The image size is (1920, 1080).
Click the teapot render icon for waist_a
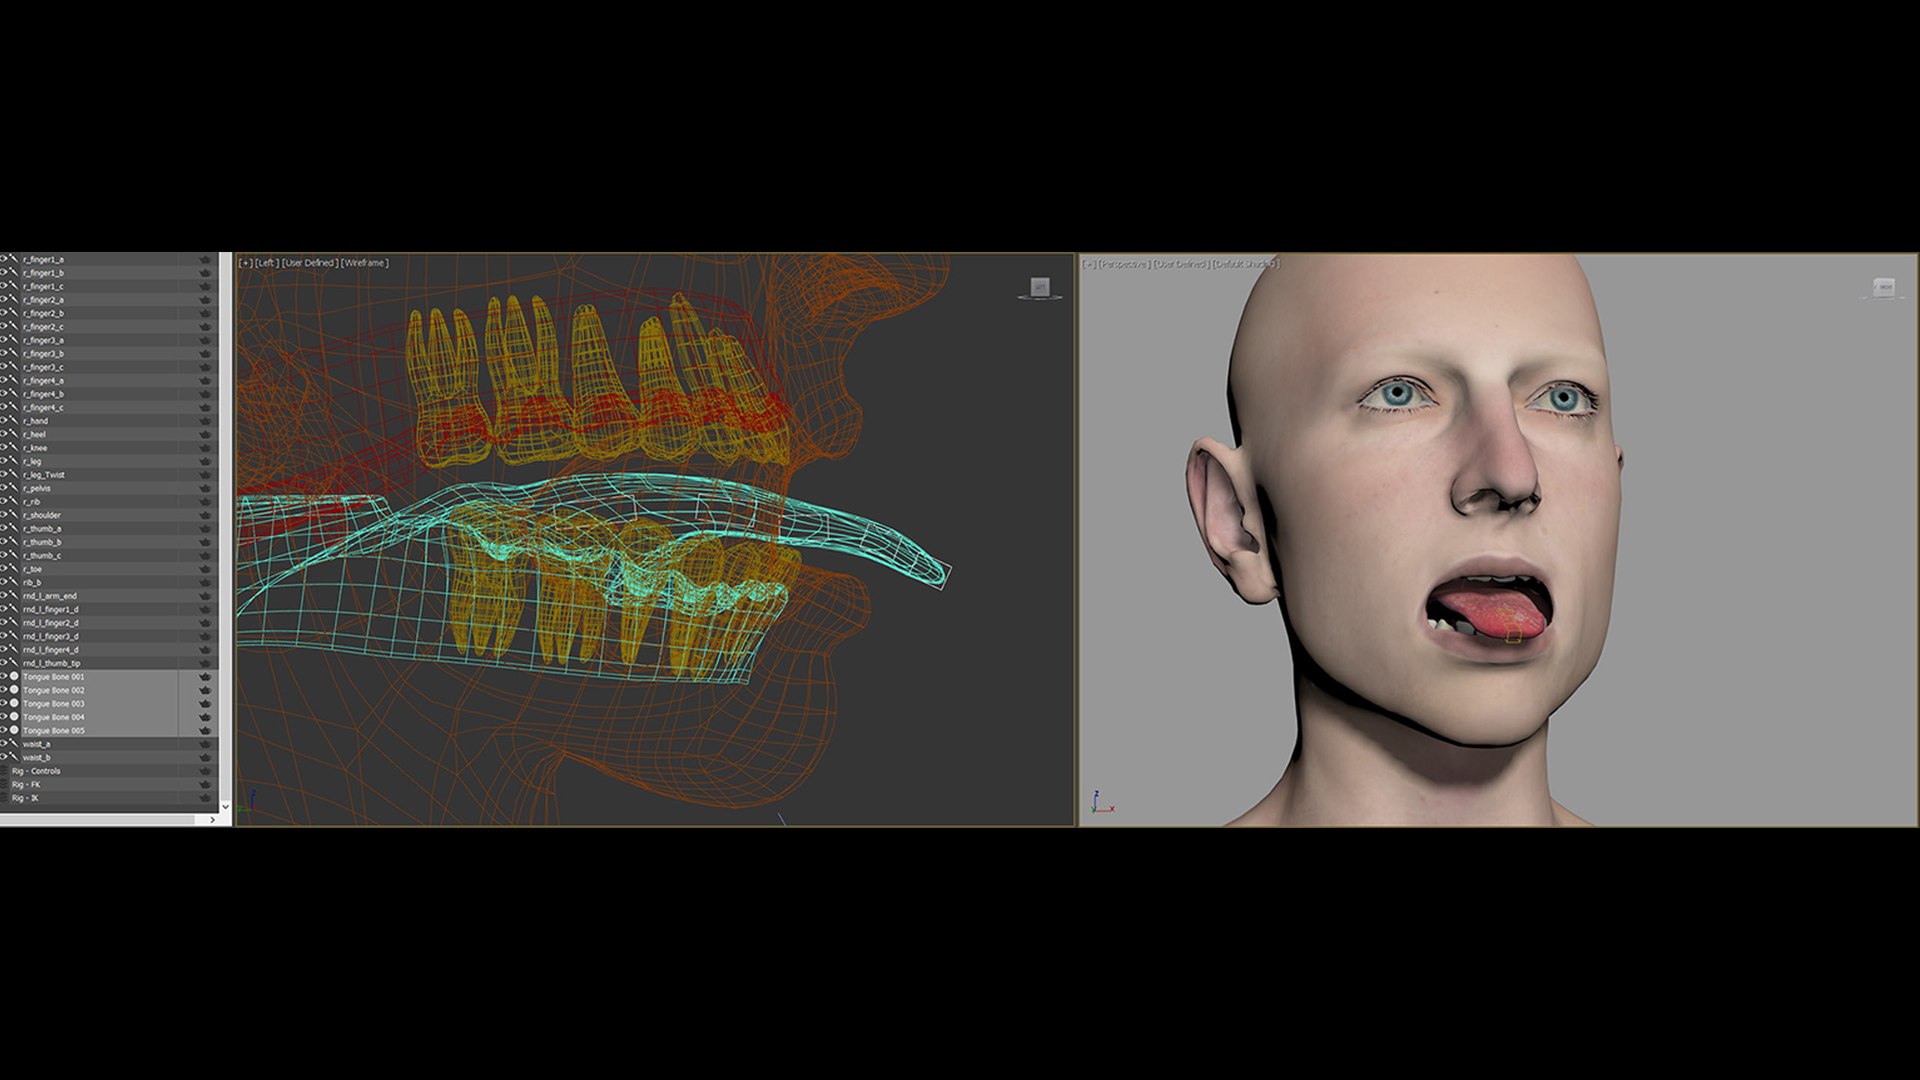206,744
